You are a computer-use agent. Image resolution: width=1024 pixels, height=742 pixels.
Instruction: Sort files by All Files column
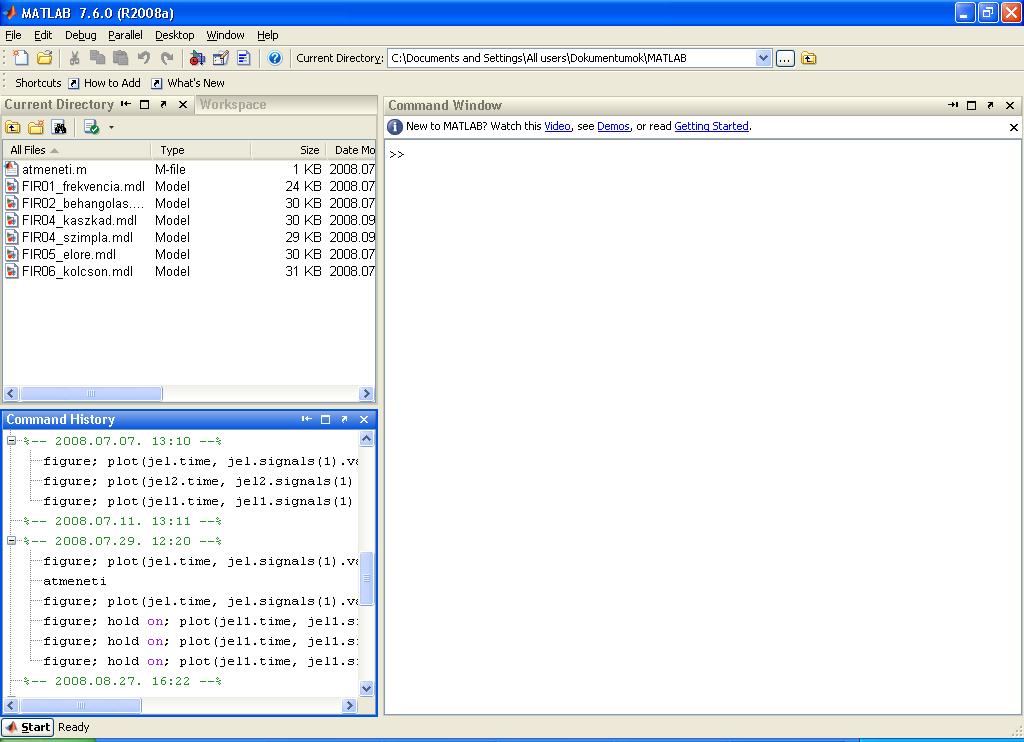[x=77, y=150]
